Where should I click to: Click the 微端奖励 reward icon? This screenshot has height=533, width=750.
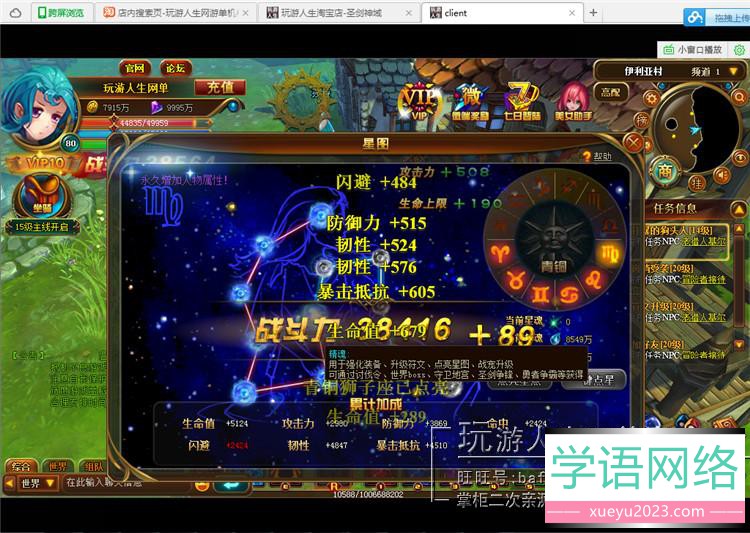pyautogui.click(x=469, y=100)
